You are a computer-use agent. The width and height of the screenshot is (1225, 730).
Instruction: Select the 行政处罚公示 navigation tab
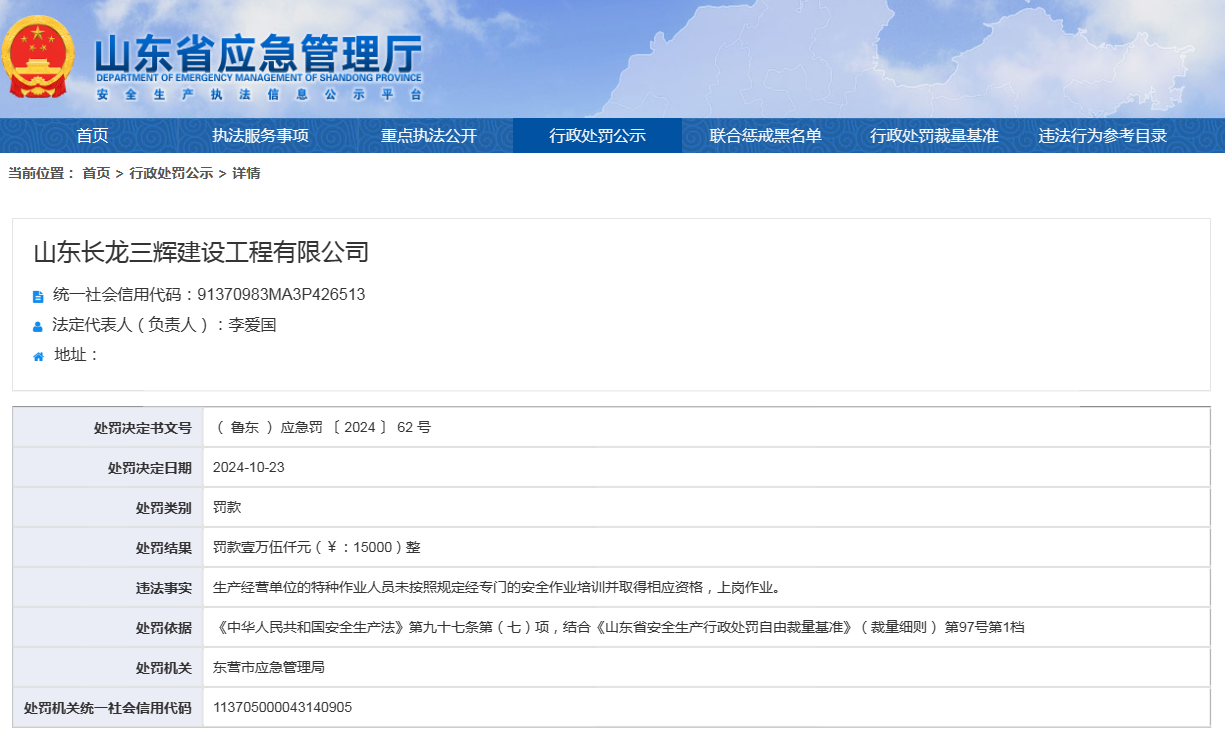[597, 136]
